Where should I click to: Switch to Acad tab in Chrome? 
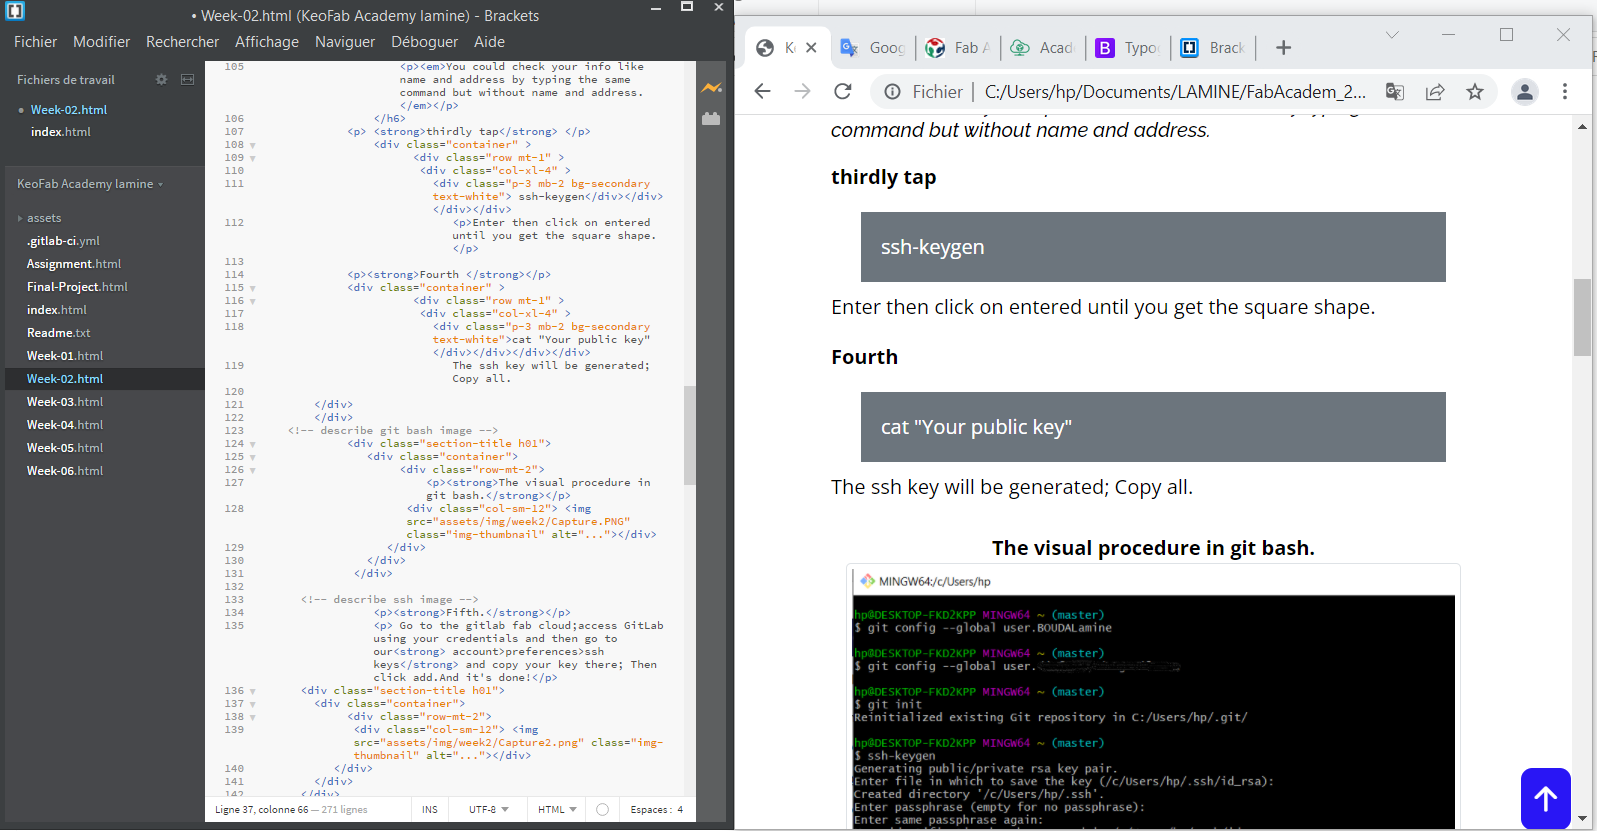tap(1042, 48)
